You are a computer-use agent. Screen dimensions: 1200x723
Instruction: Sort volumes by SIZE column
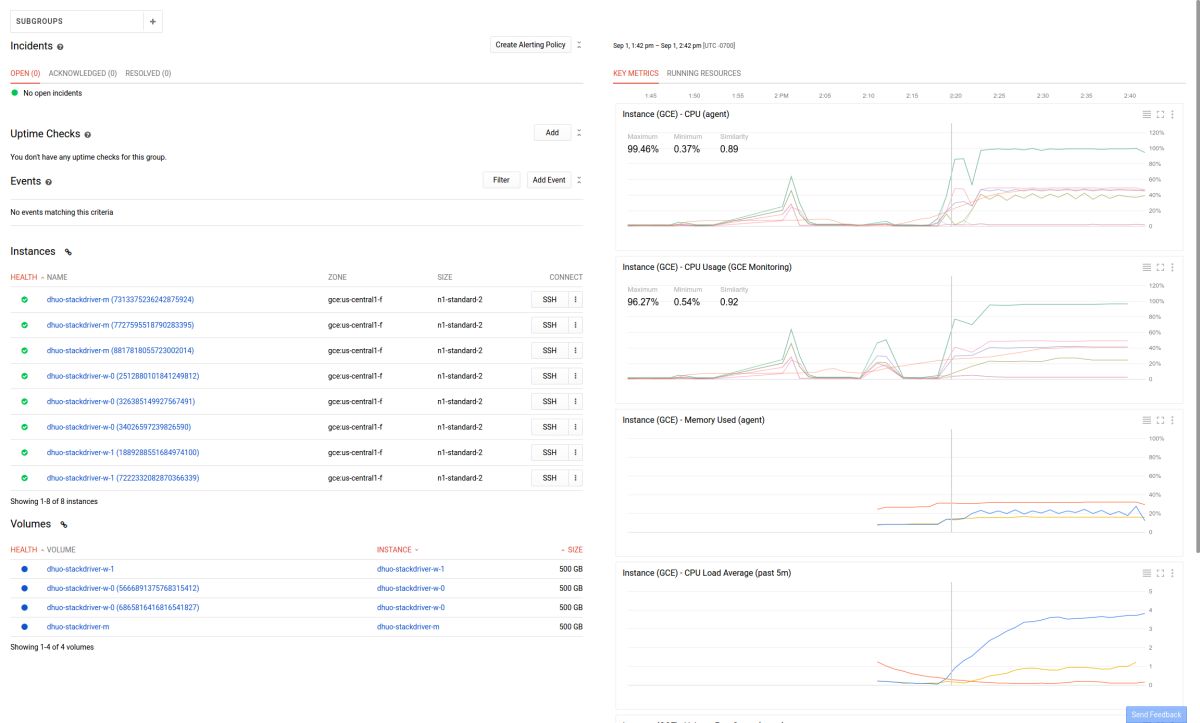click(x=573, y=550)
